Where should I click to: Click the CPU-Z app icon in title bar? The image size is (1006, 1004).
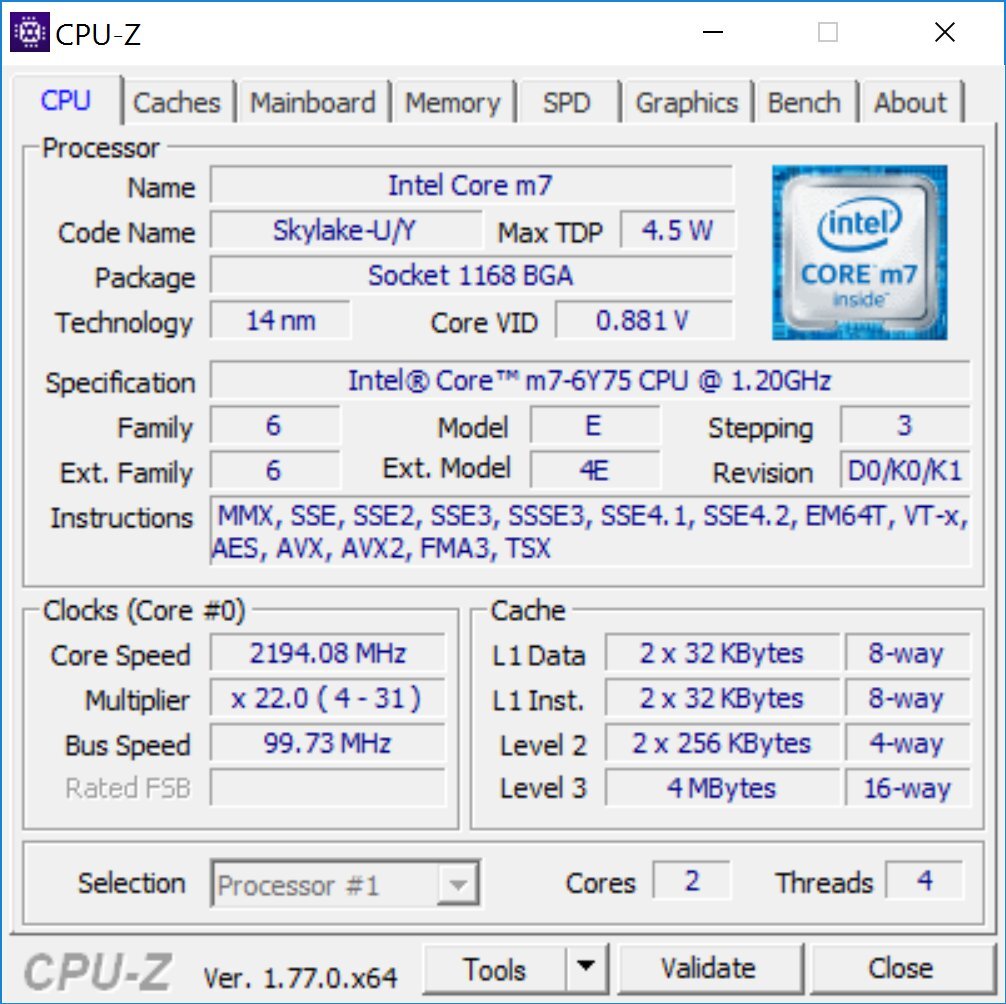tap(30, 31)
